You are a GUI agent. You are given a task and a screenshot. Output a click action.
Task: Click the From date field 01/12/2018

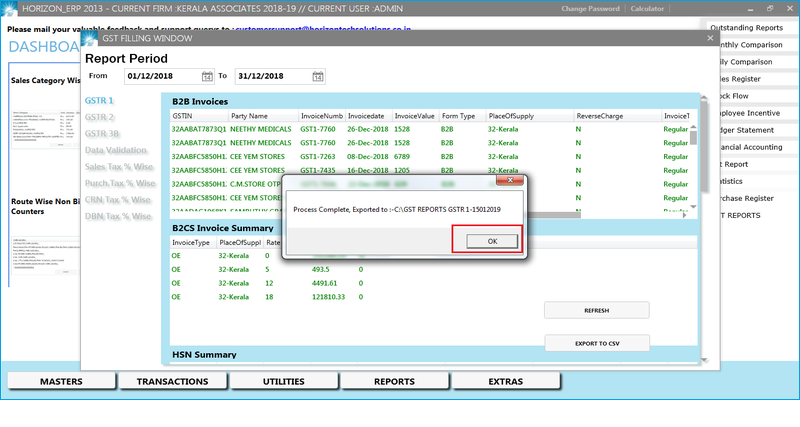160,76
